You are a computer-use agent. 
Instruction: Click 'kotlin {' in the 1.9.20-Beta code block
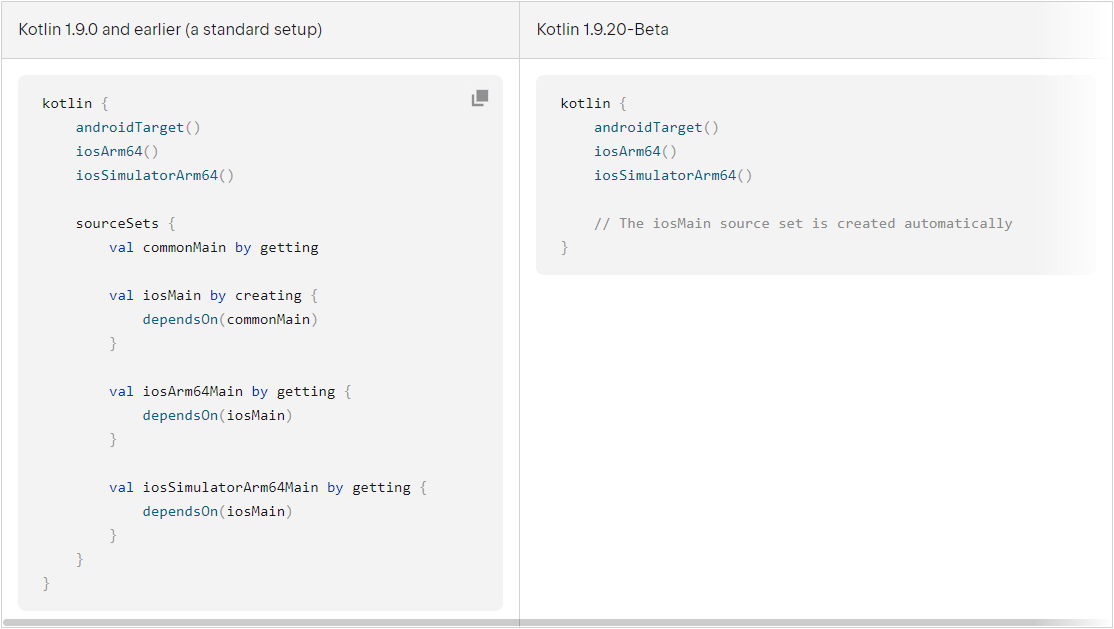point(594,104)
